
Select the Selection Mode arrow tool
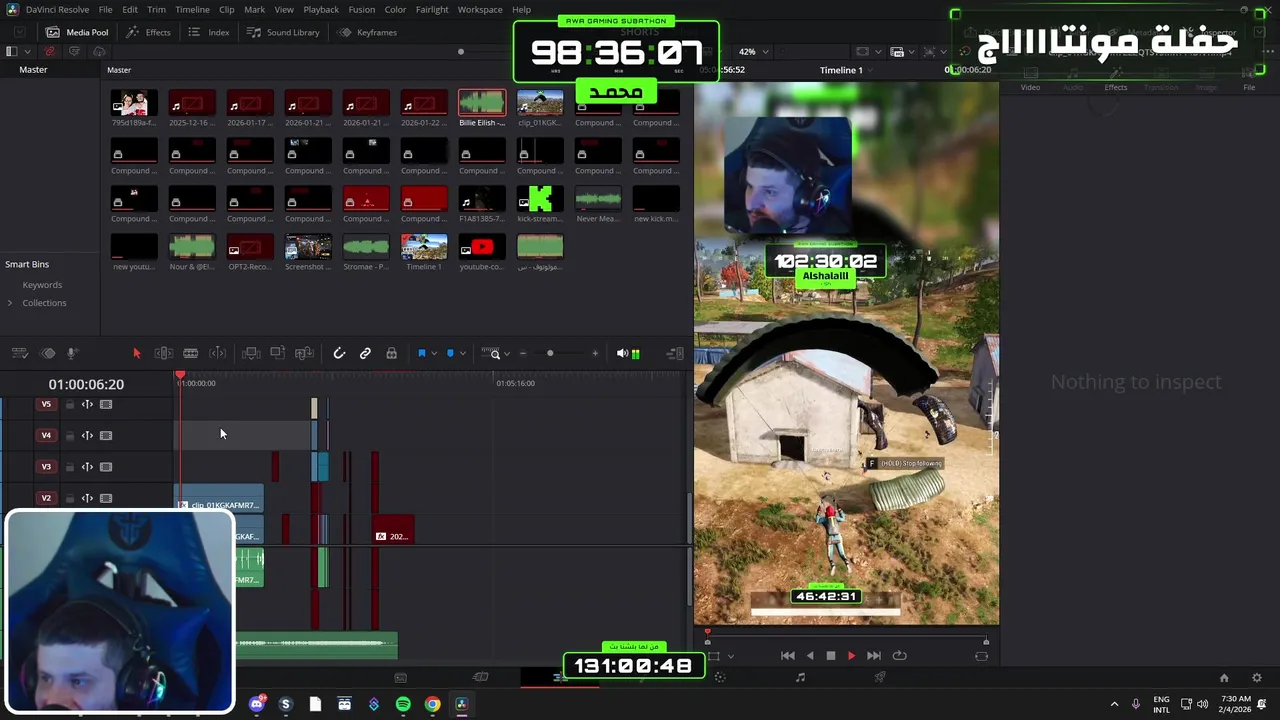click(x=137, y=353)
